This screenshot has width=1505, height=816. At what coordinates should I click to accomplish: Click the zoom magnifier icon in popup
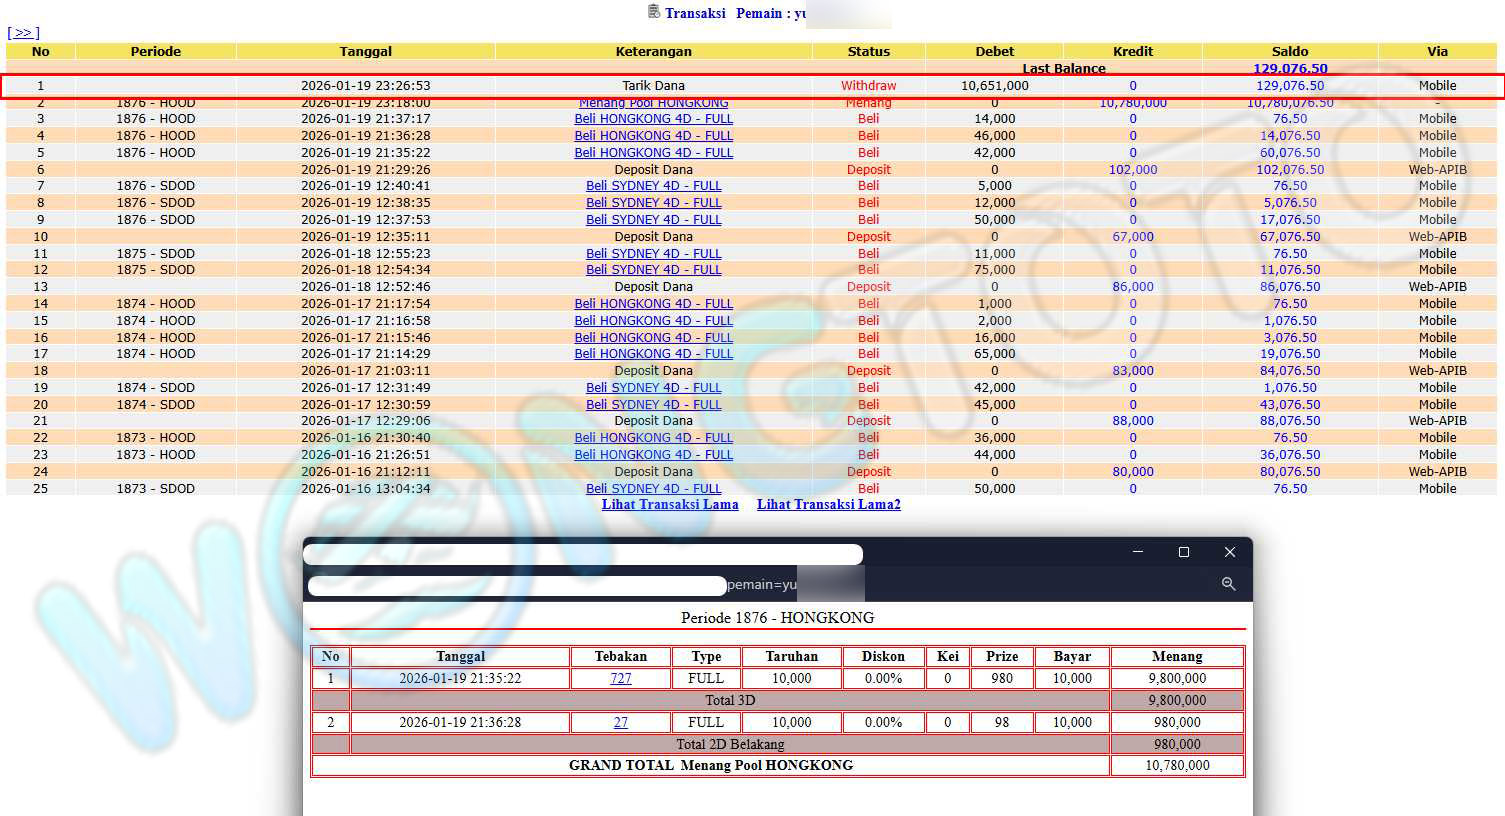[1228, 584]
